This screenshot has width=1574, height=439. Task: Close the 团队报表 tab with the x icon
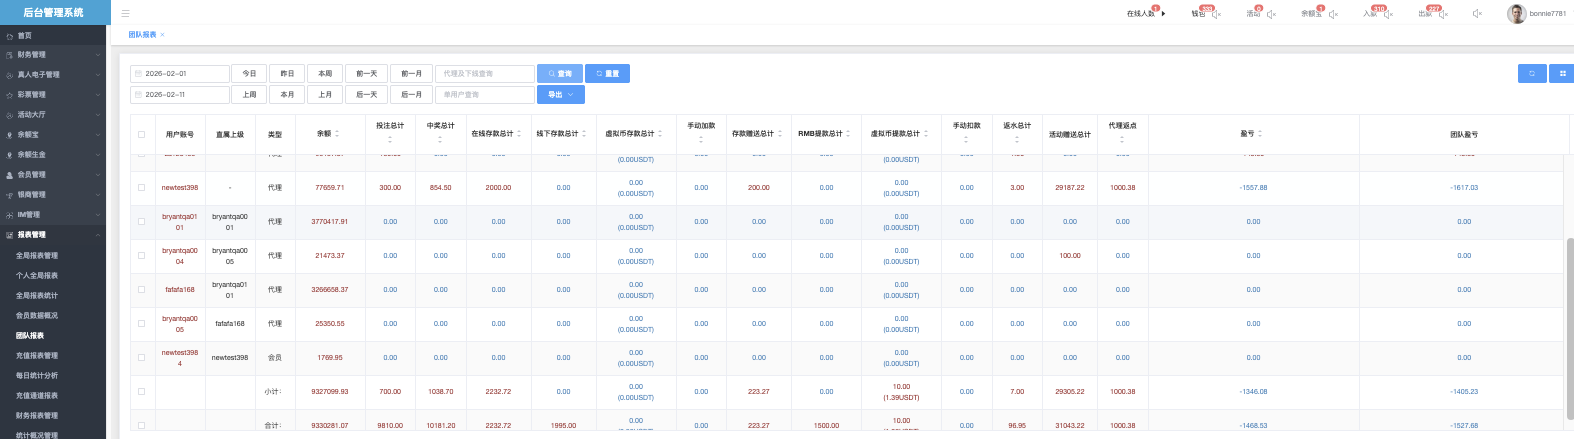[163, 35]
